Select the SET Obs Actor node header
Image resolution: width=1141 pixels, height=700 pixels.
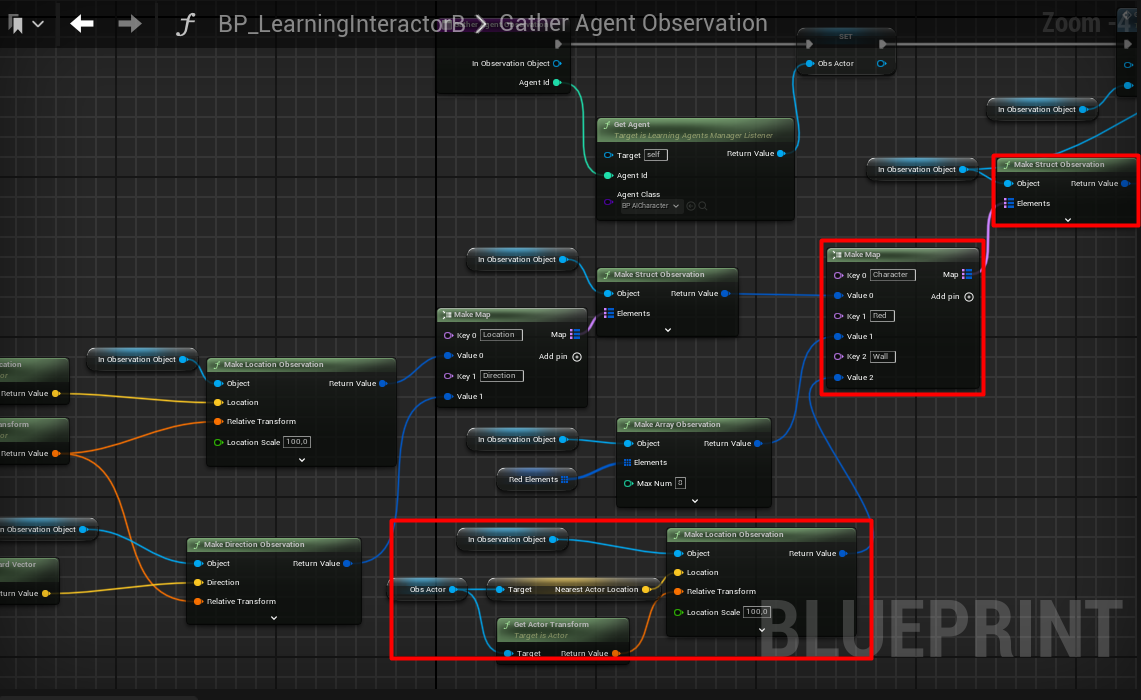[846, 36]
